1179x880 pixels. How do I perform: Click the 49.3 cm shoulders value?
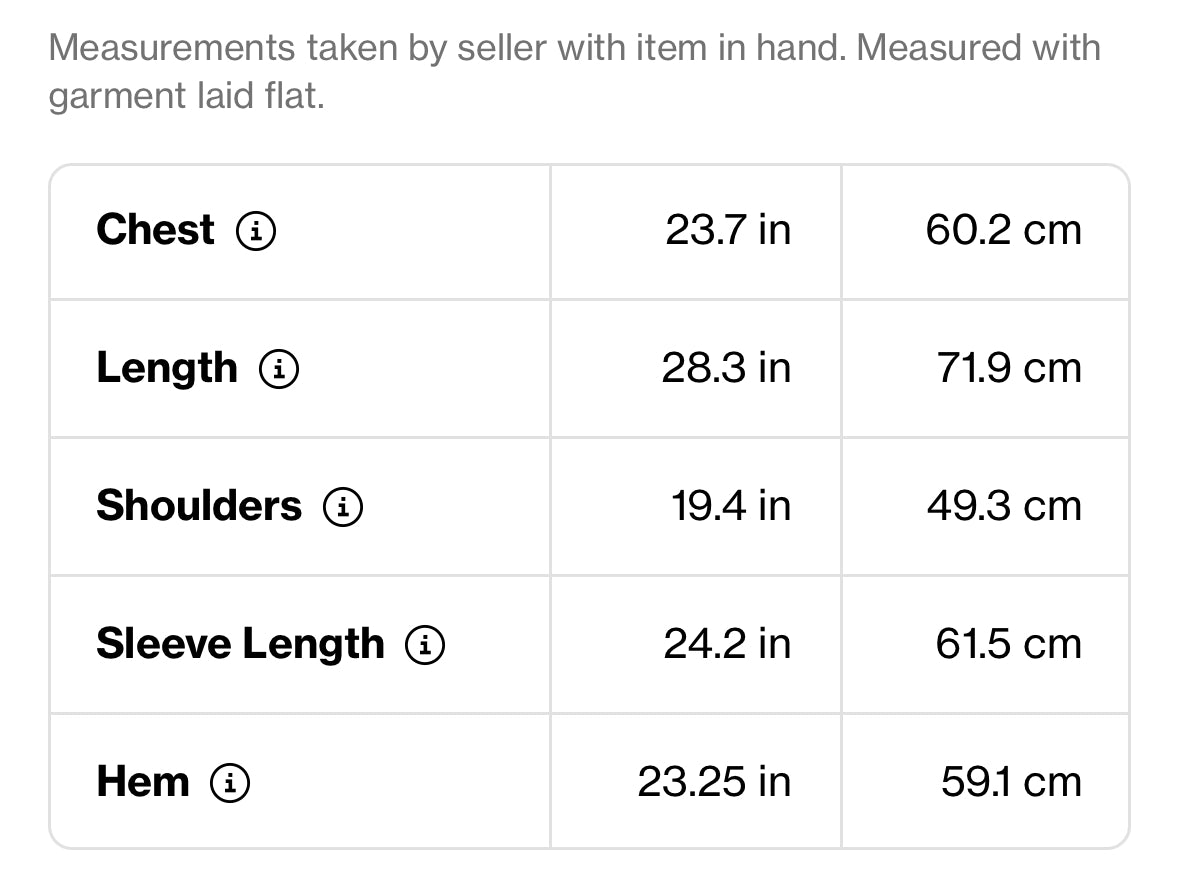coord(1005,506)
